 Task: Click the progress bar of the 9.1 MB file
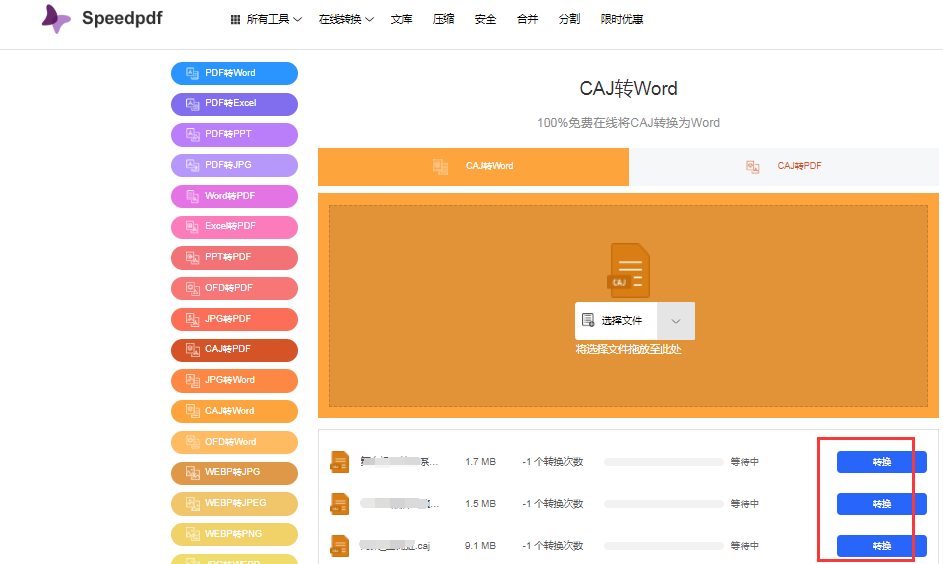(663, 546)
